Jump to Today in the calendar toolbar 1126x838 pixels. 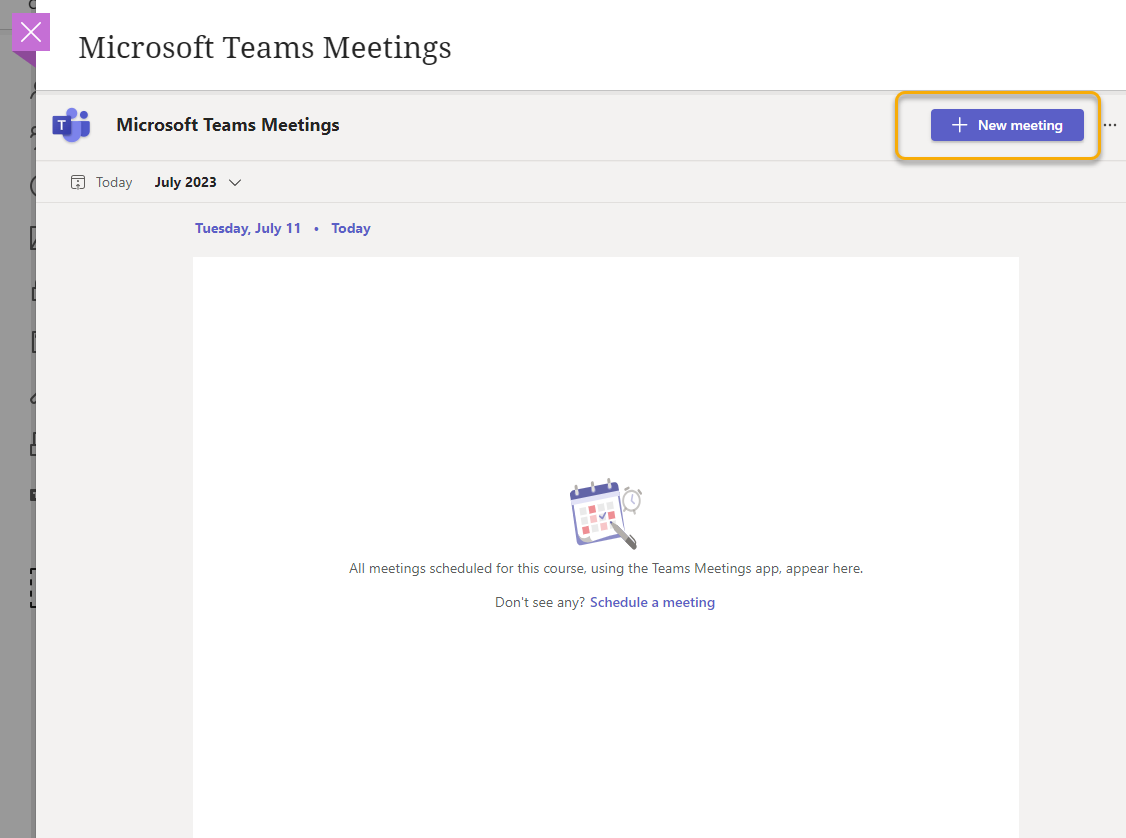(x=101, y=182)
